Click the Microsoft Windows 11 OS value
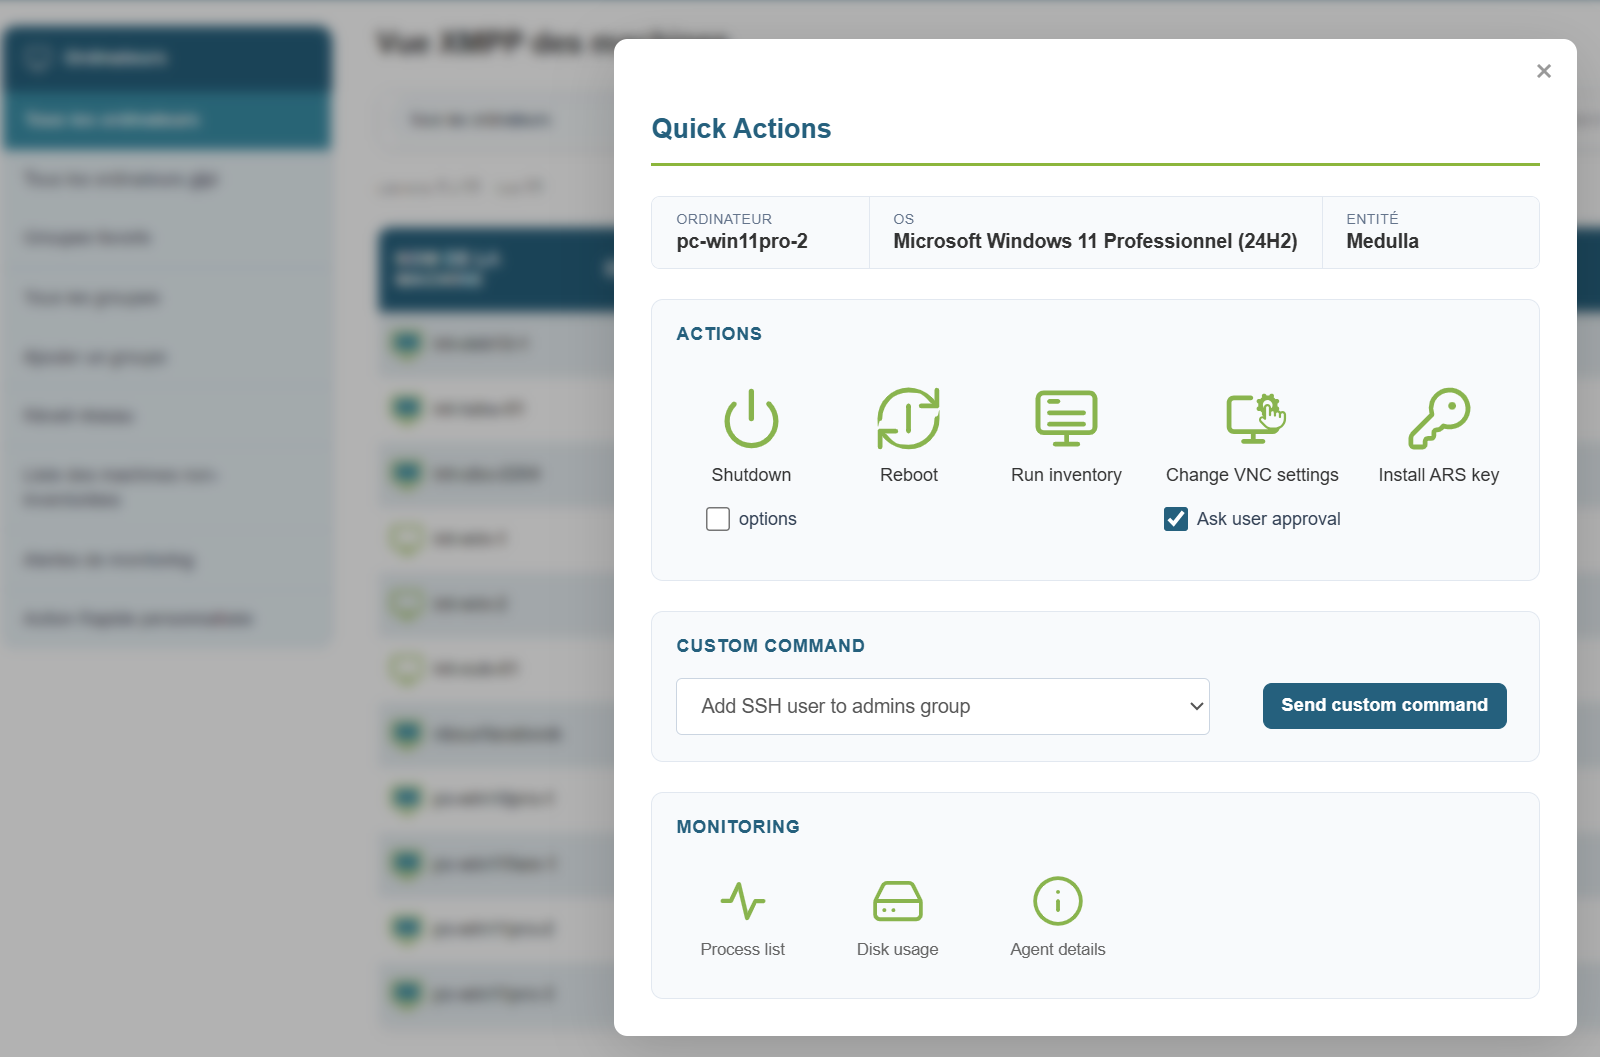 pos(1095,241)
